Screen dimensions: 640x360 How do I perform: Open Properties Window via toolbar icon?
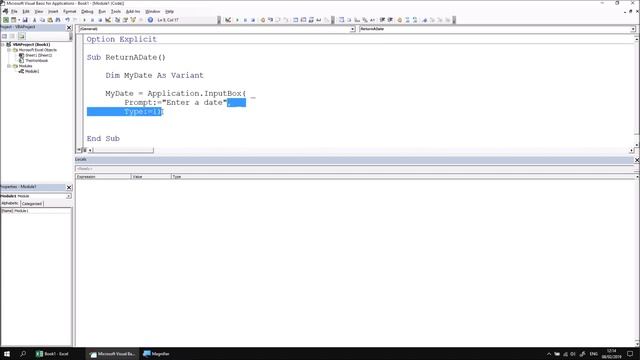[125, 20]
